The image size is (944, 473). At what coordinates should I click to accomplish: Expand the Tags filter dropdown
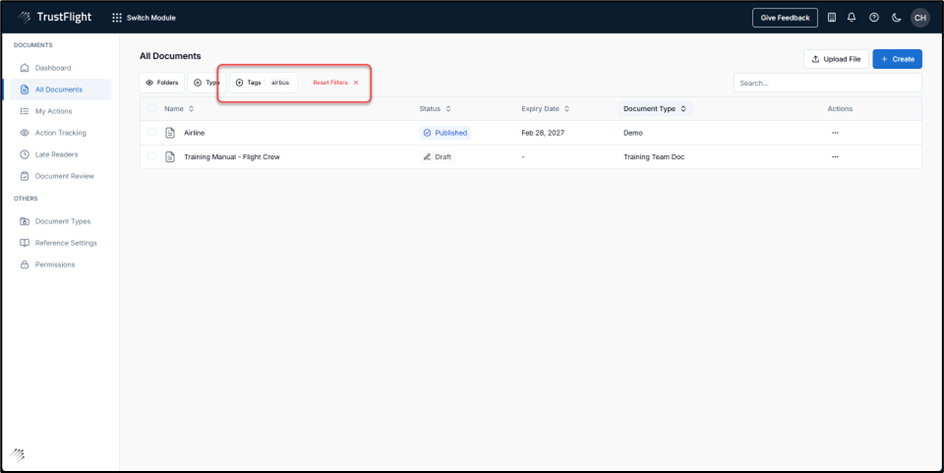pos(262,83)
